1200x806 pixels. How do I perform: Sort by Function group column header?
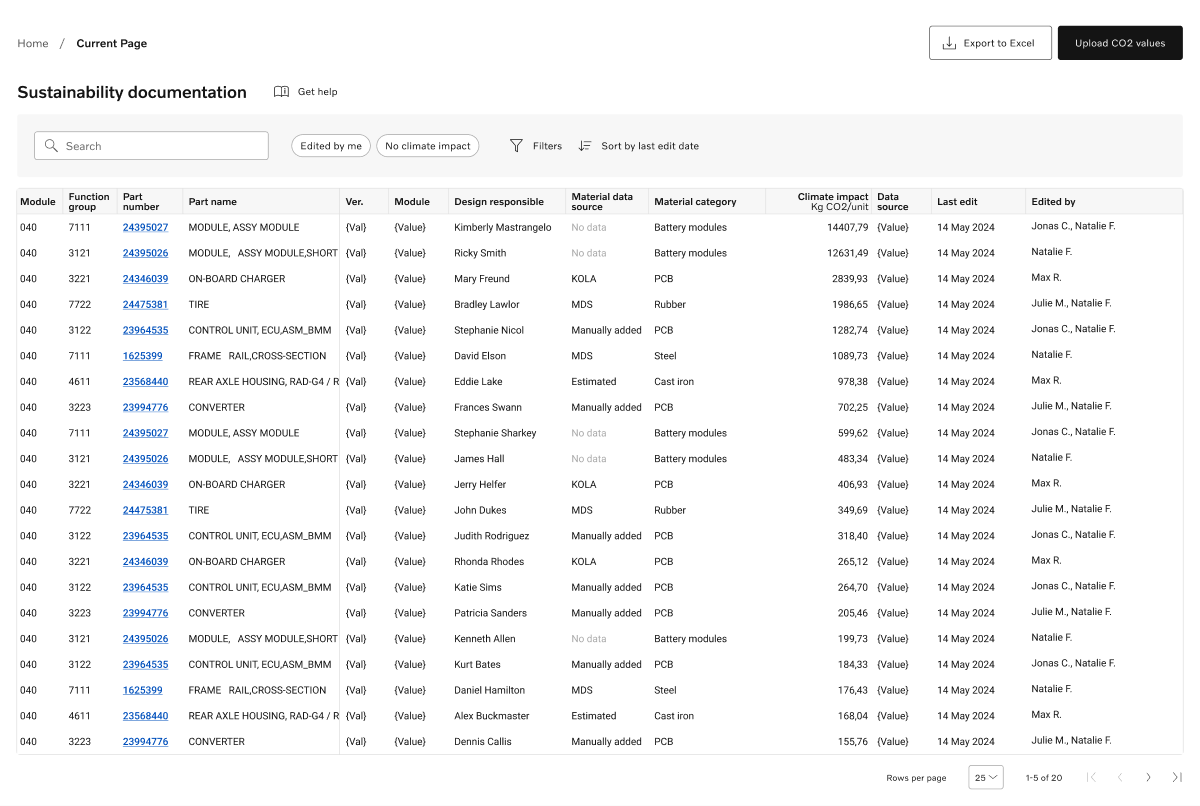click(x=89, y=201)
